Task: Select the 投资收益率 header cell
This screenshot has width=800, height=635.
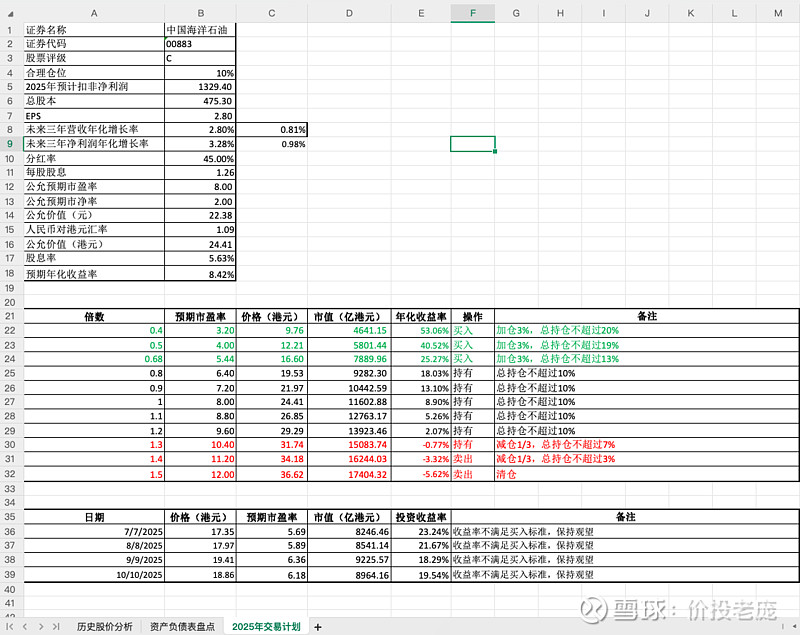Action: (421, 517)
